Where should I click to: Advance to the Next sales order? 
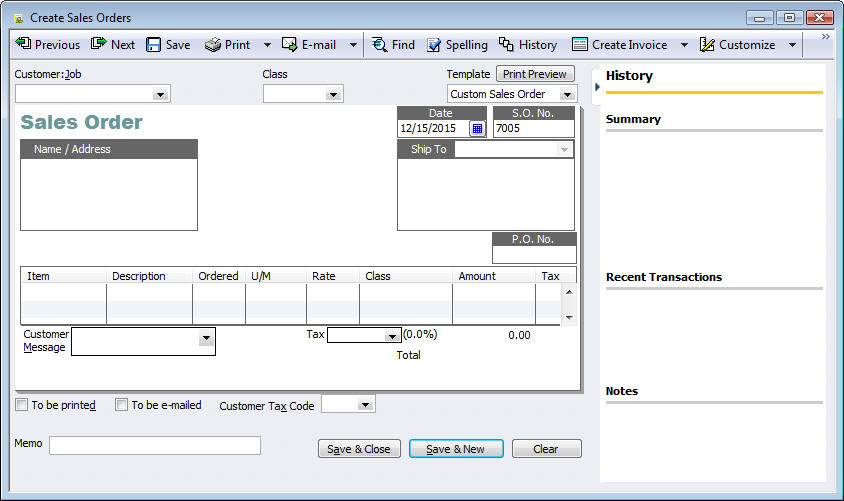pyautogui.click(x=112, y=45)
